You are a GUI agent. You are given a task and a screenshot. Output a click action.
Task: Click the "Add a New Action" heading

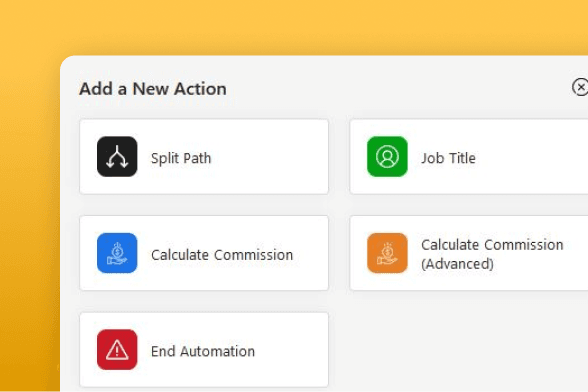click(x=153, y=89)
